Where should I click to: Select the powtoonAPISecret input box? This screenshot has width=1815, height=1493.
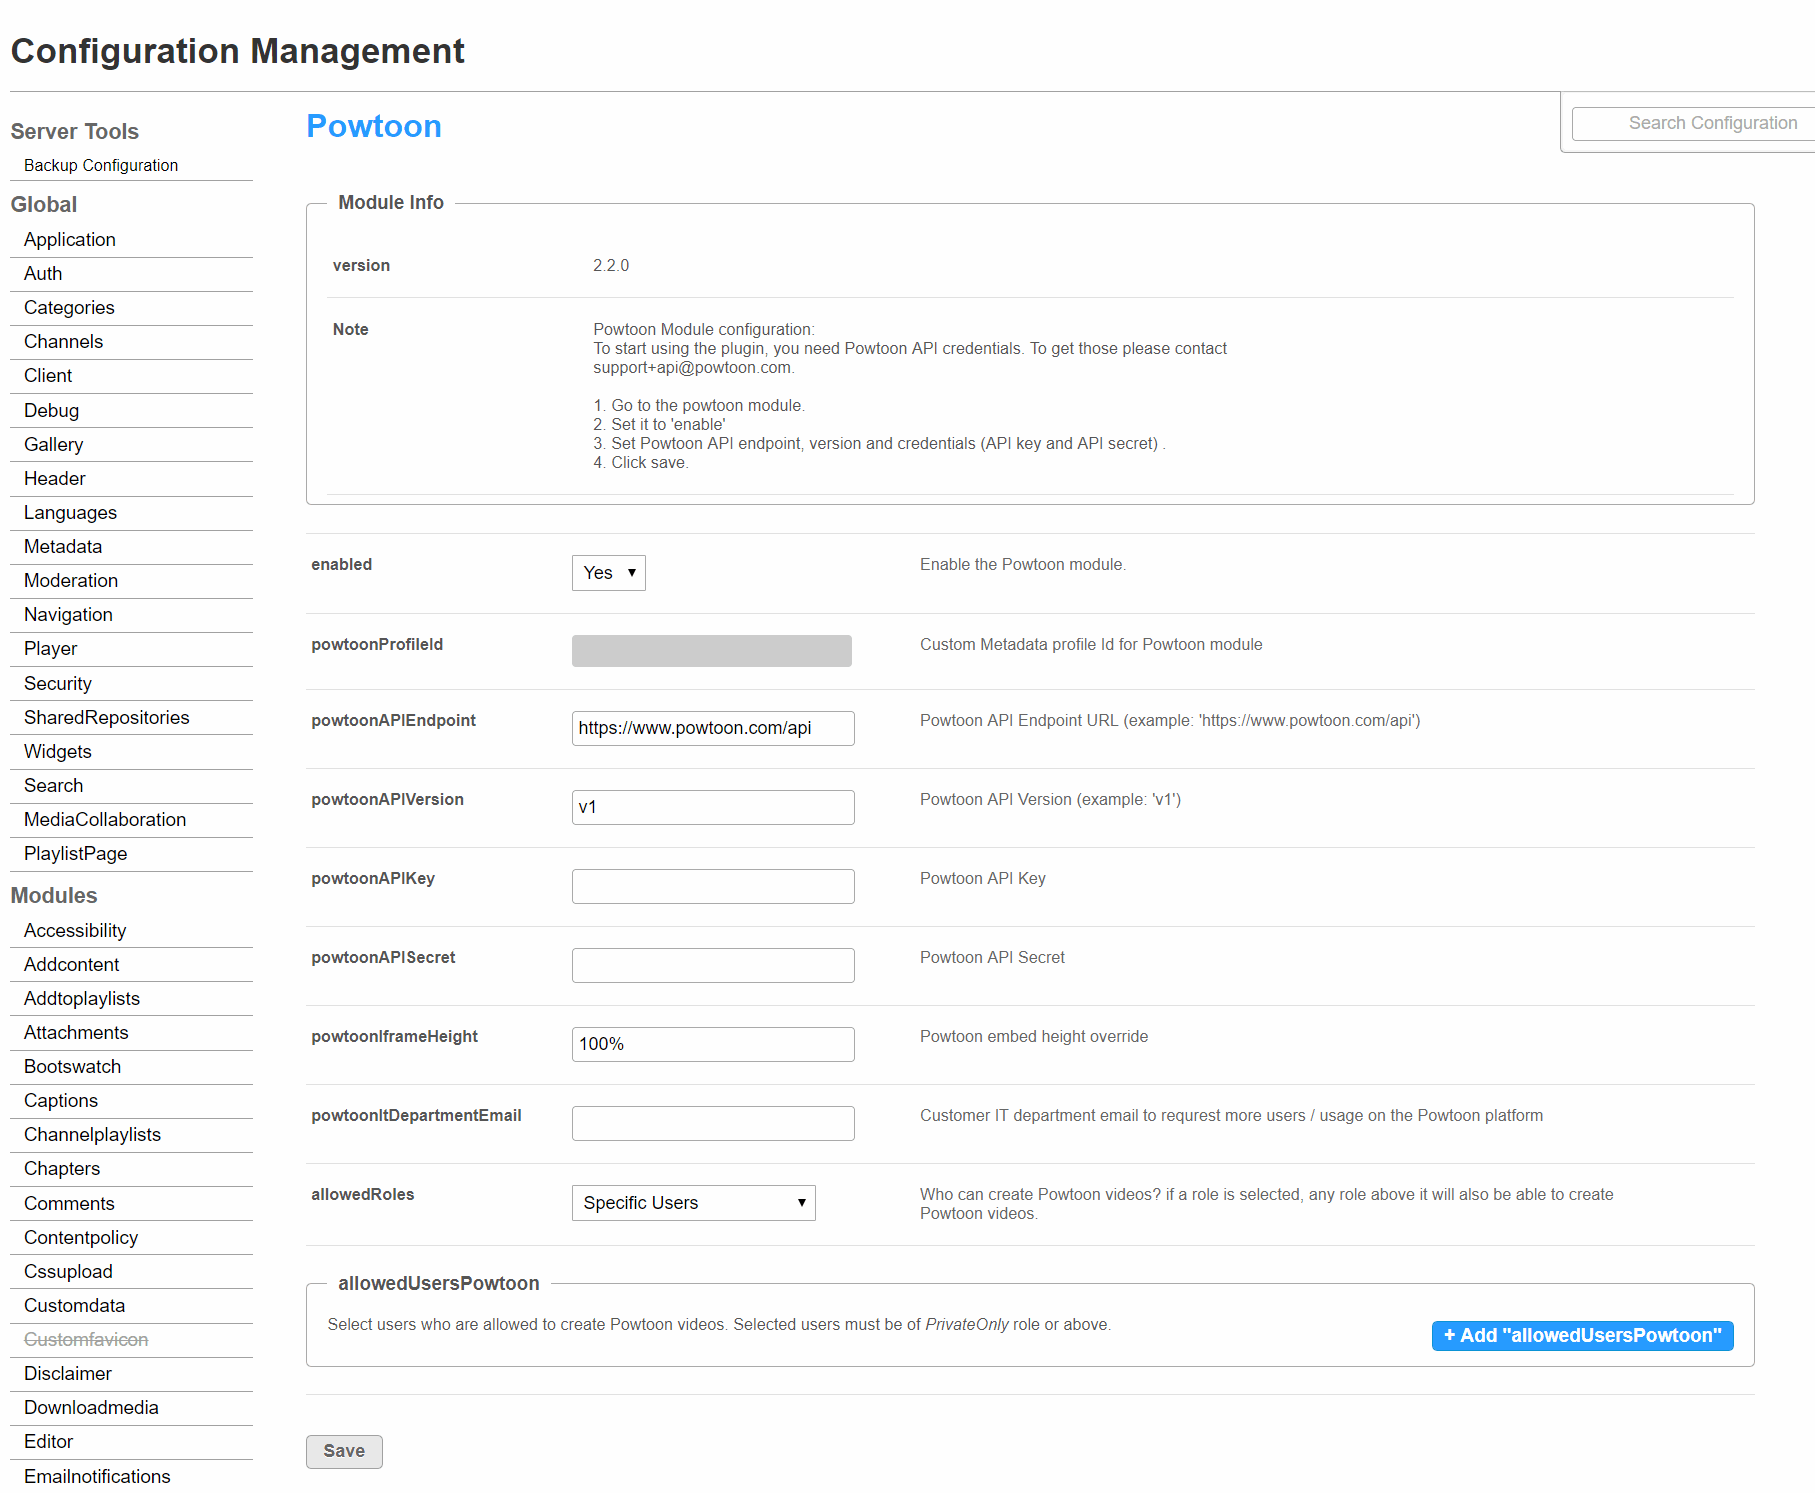tap(713, 965)
